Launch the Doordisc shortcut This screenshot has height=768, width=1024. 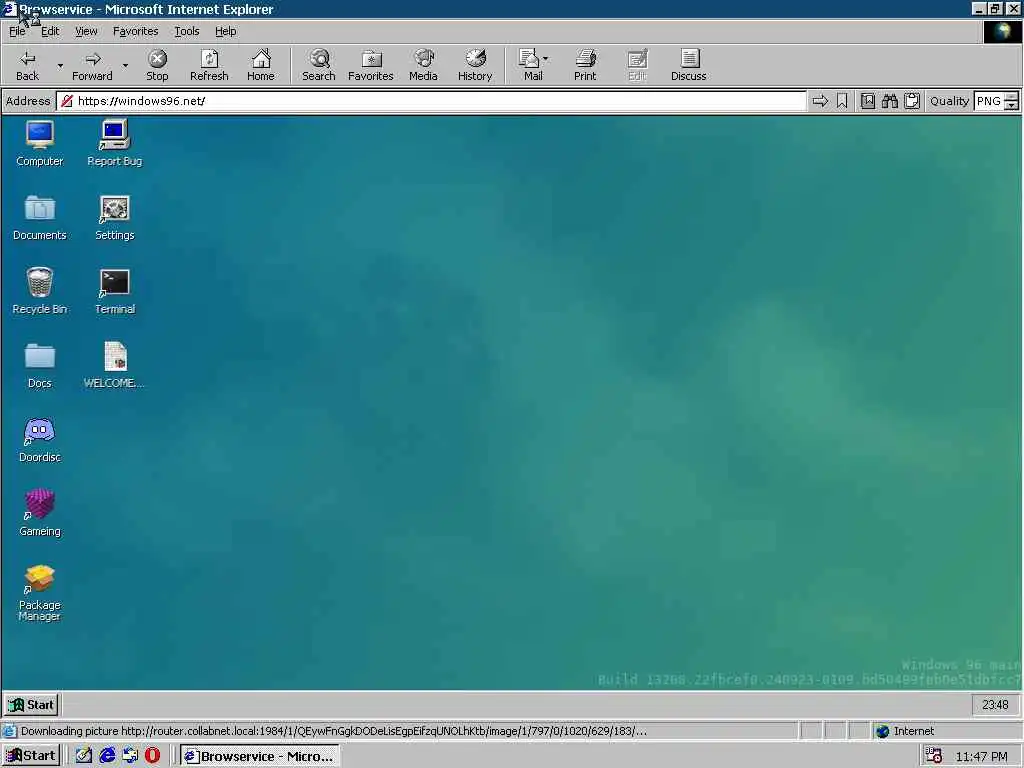point(40,440)
